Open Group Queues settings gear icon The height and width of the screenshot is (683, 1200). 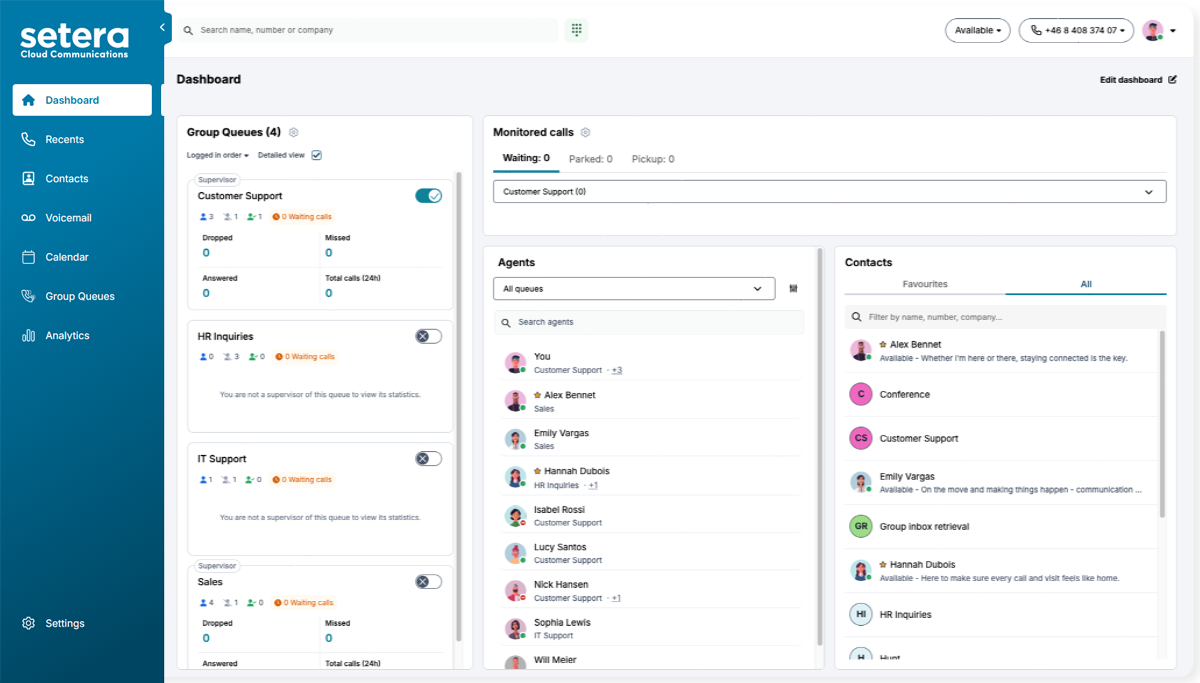coord(294,132)
